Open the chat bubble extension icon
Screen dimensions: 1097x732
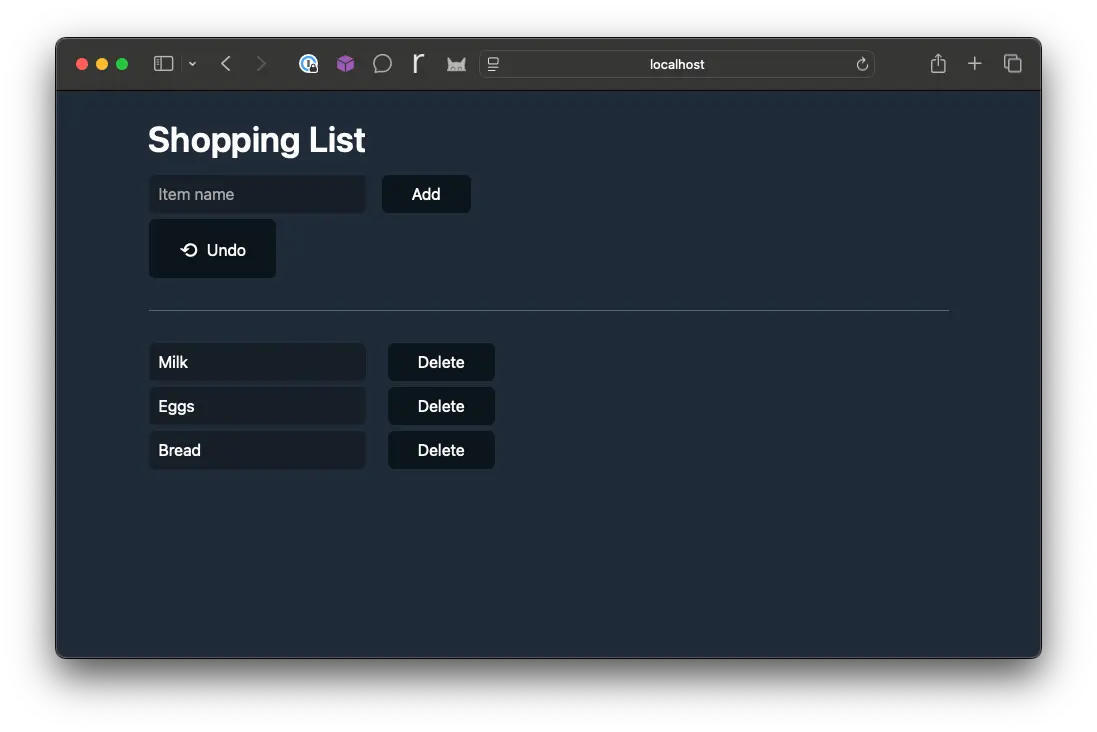(x=383, y=63)
